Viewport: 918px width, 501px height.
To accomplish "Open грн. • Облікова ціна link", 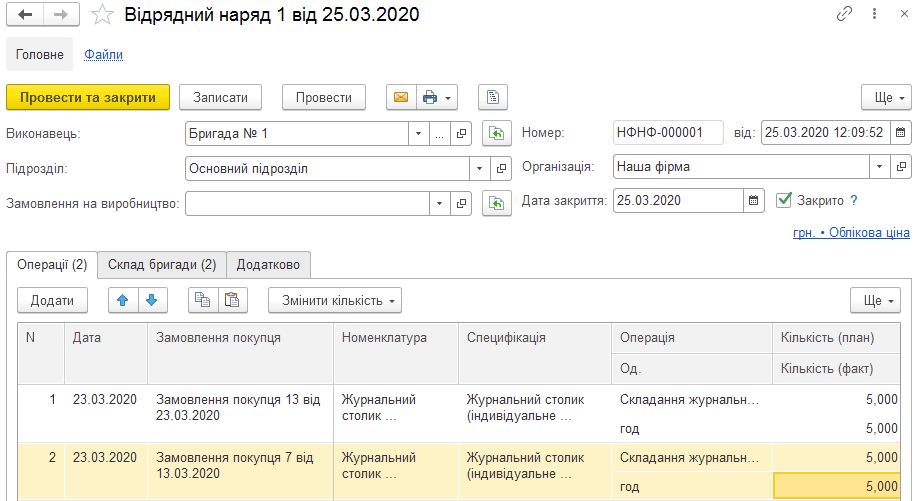I will tap(851, 232).
